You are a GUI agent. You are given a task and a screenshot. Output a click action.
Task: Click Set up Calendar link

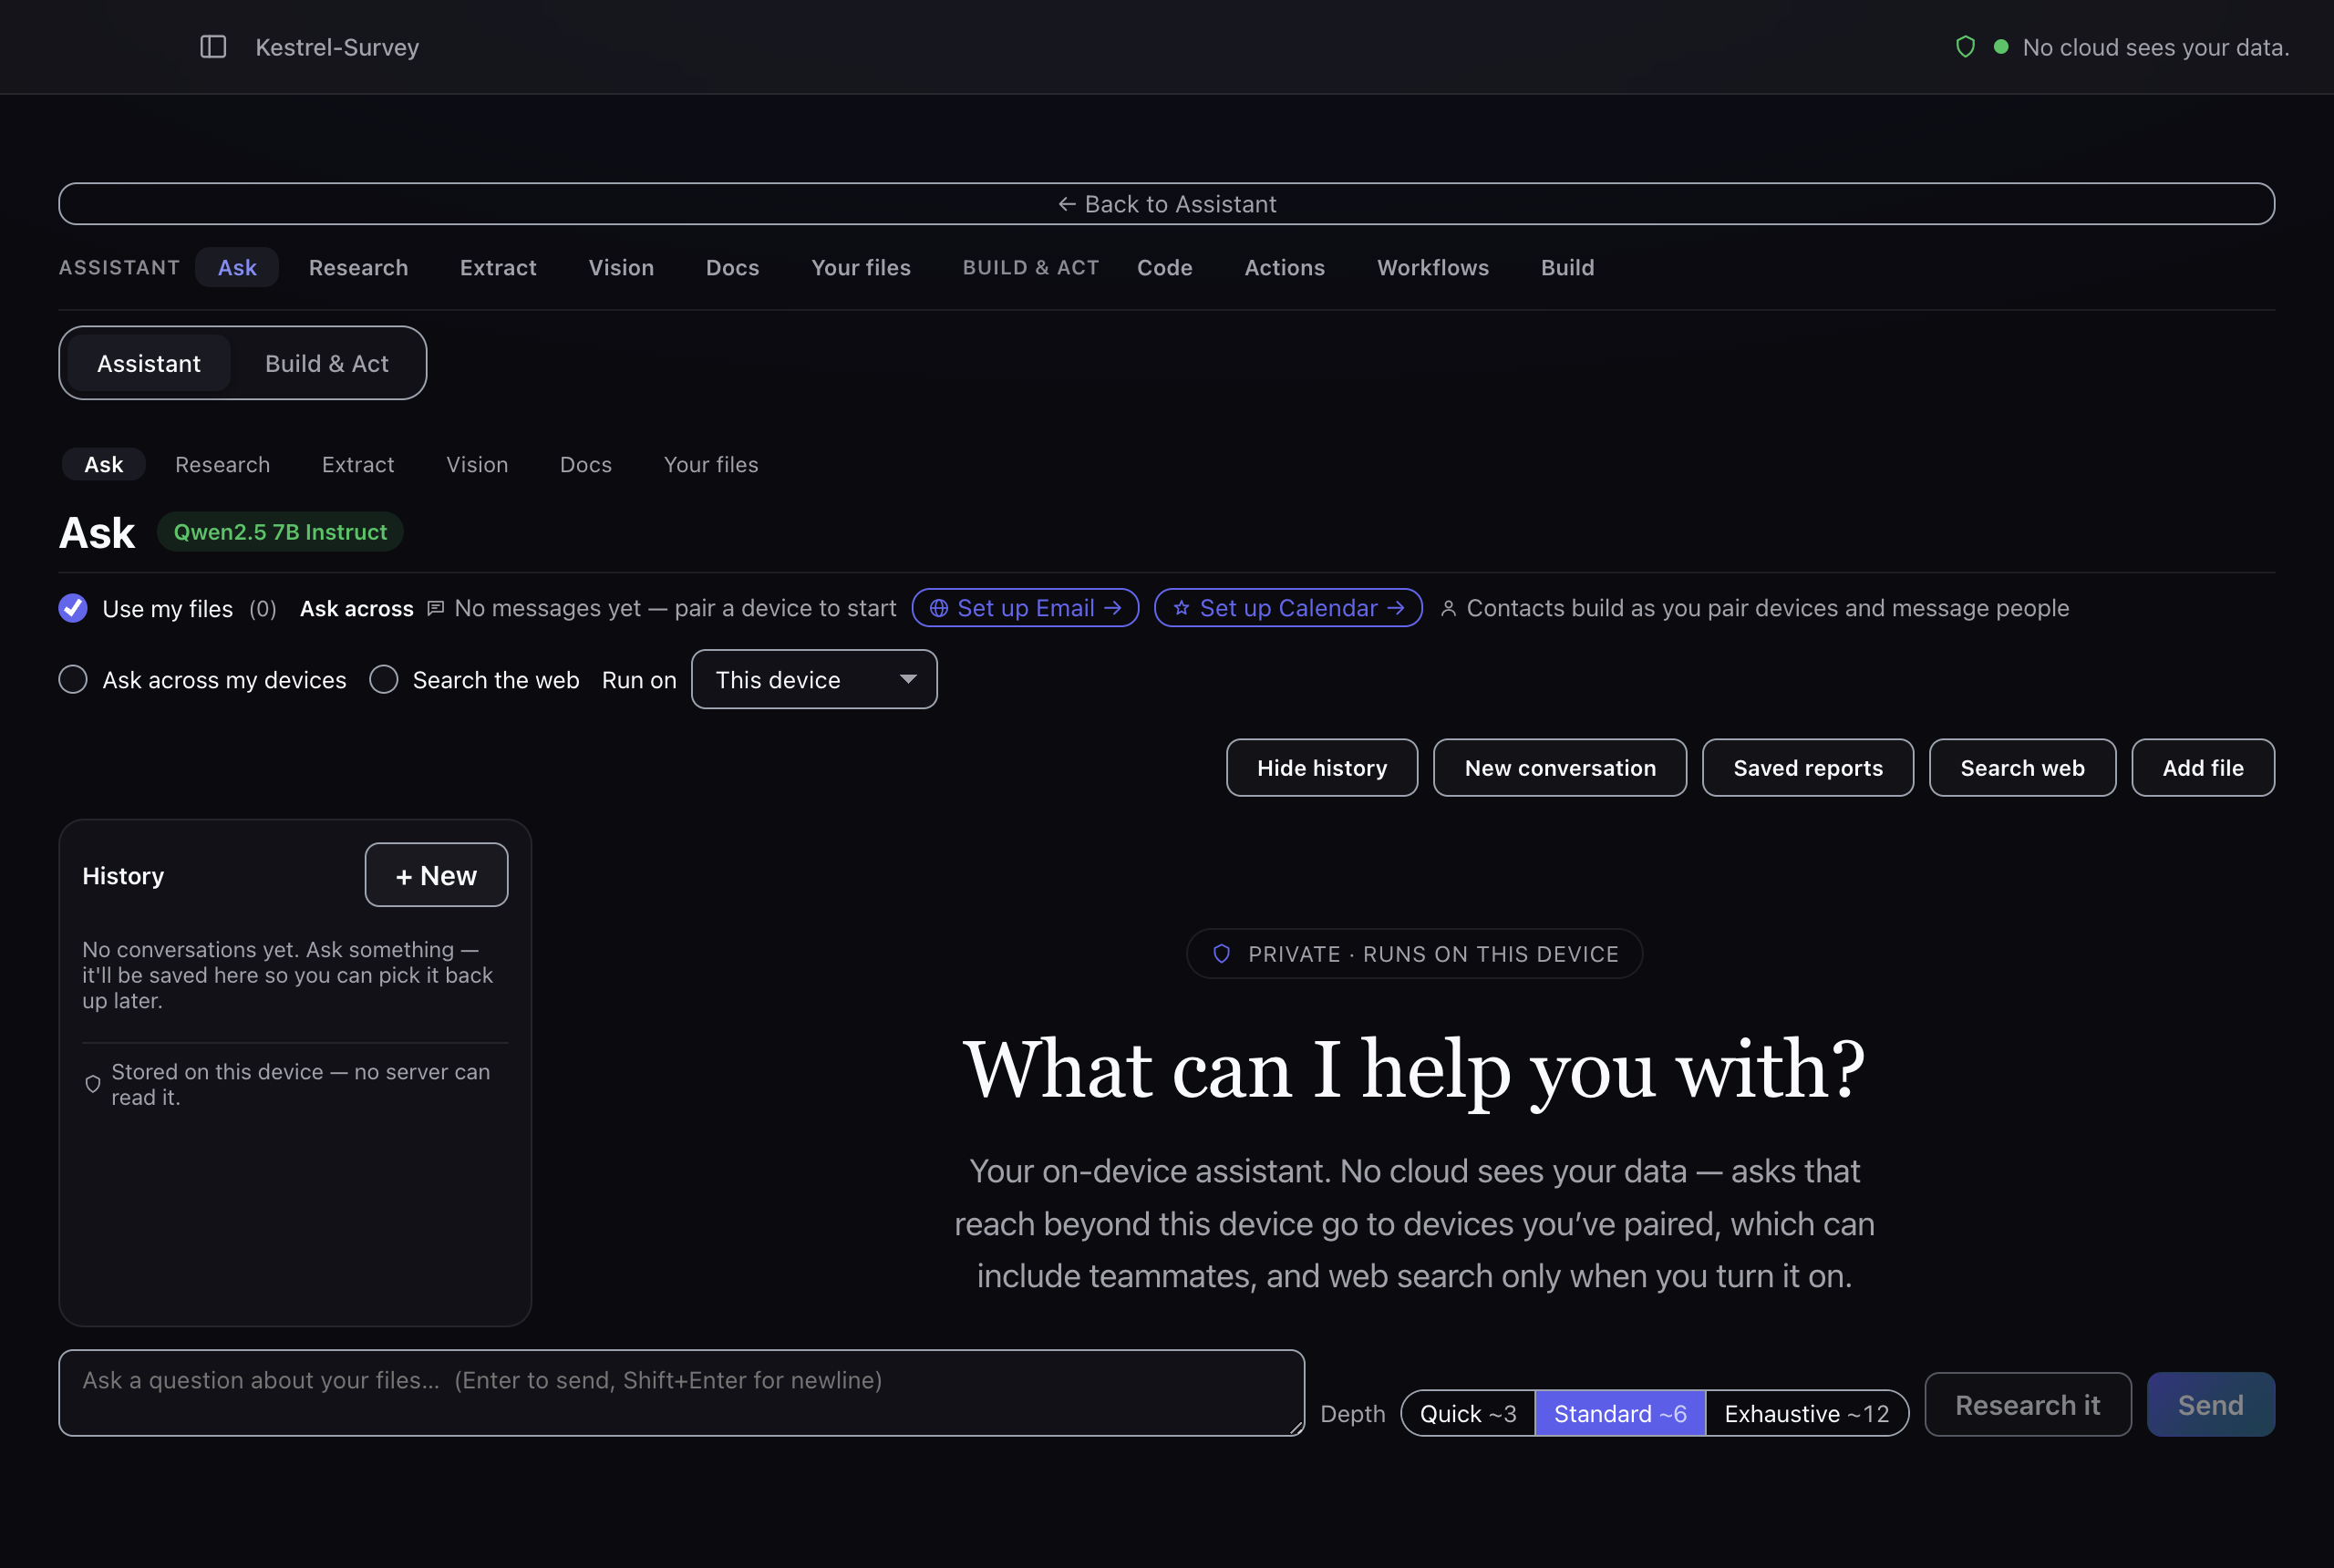[x=1288, y=608]
